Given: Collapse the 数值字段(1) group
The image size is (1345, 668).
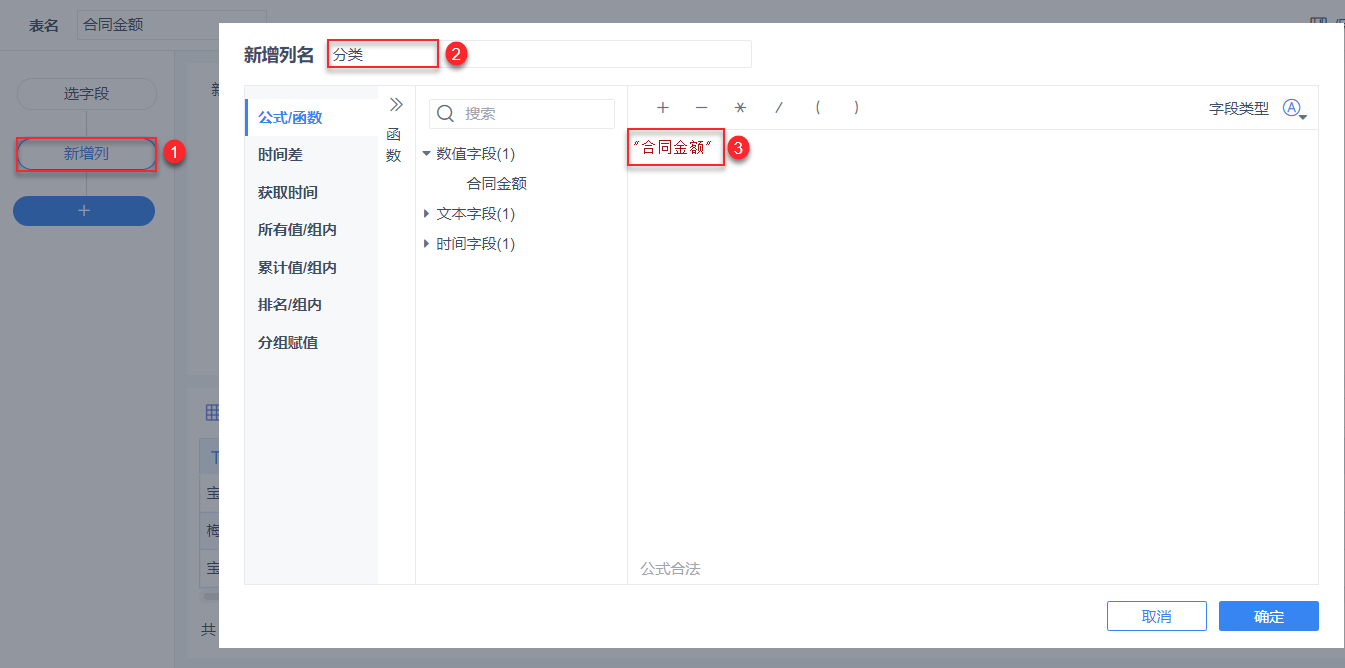Looking at the screenshot, I should (x=427, y=154).
